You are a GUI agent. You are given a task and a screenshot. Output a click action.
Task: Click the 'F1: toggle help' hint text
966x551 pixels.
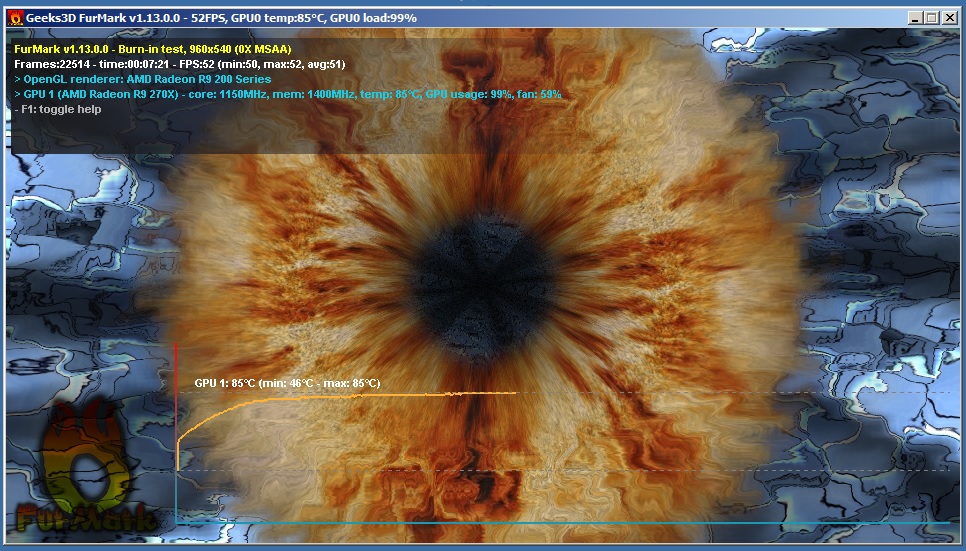coord(57,109)
